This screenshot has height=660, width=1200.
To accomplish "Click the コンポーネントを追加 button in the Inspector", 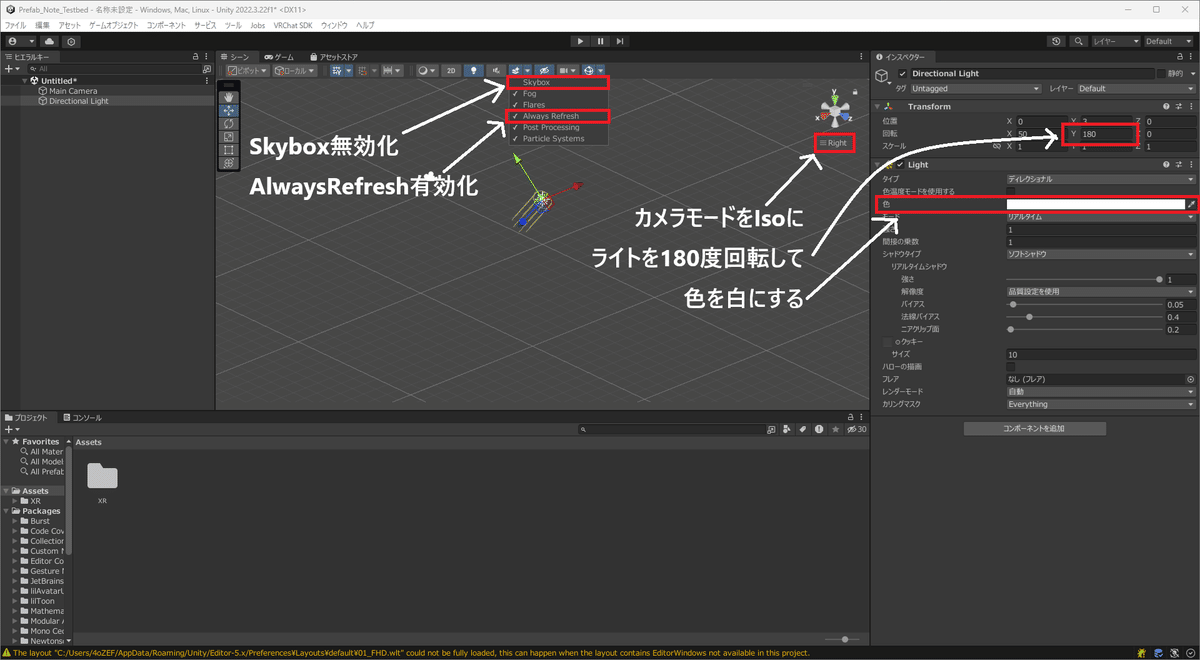I will pos(1032,428).
